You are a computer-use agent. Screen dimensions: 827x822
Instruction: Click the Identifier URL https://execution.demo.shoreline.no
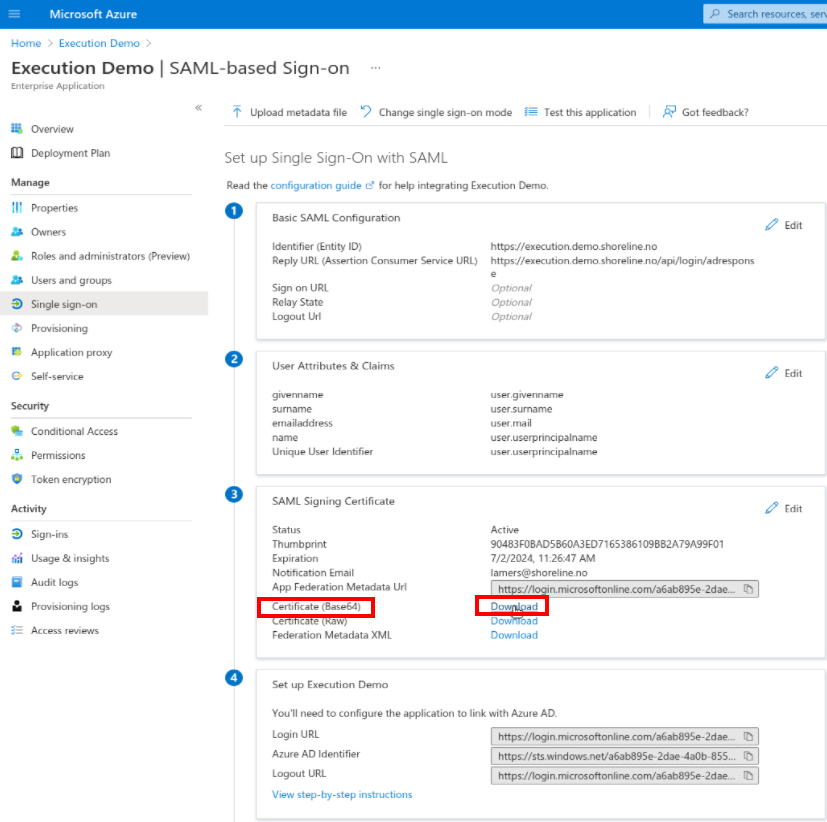click(573, 246)
